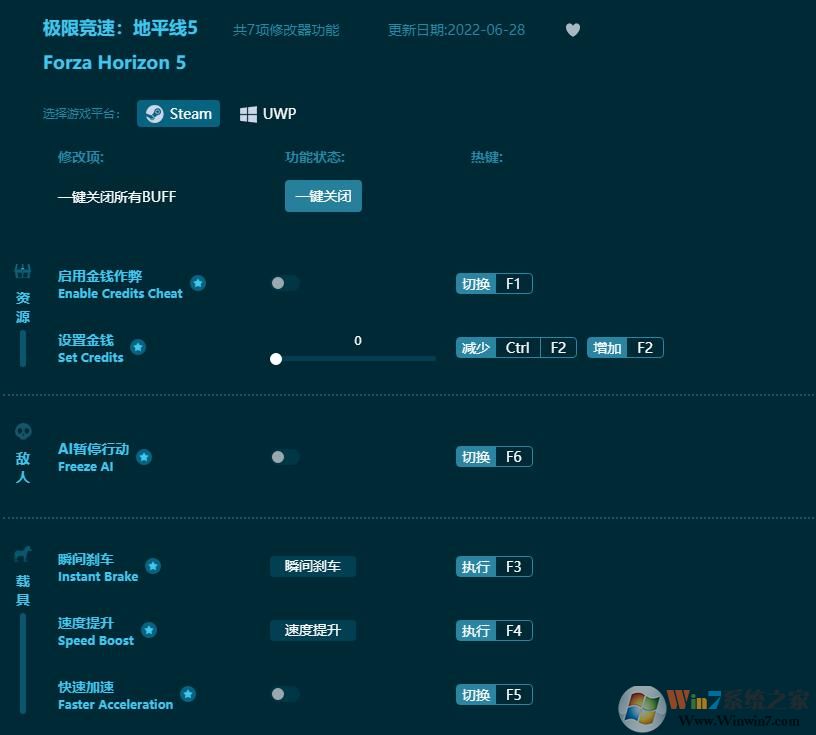Screen dimensions: 816x735
Task: Turn on the Faster Acceleration toggle
Action: click(283, 694)
